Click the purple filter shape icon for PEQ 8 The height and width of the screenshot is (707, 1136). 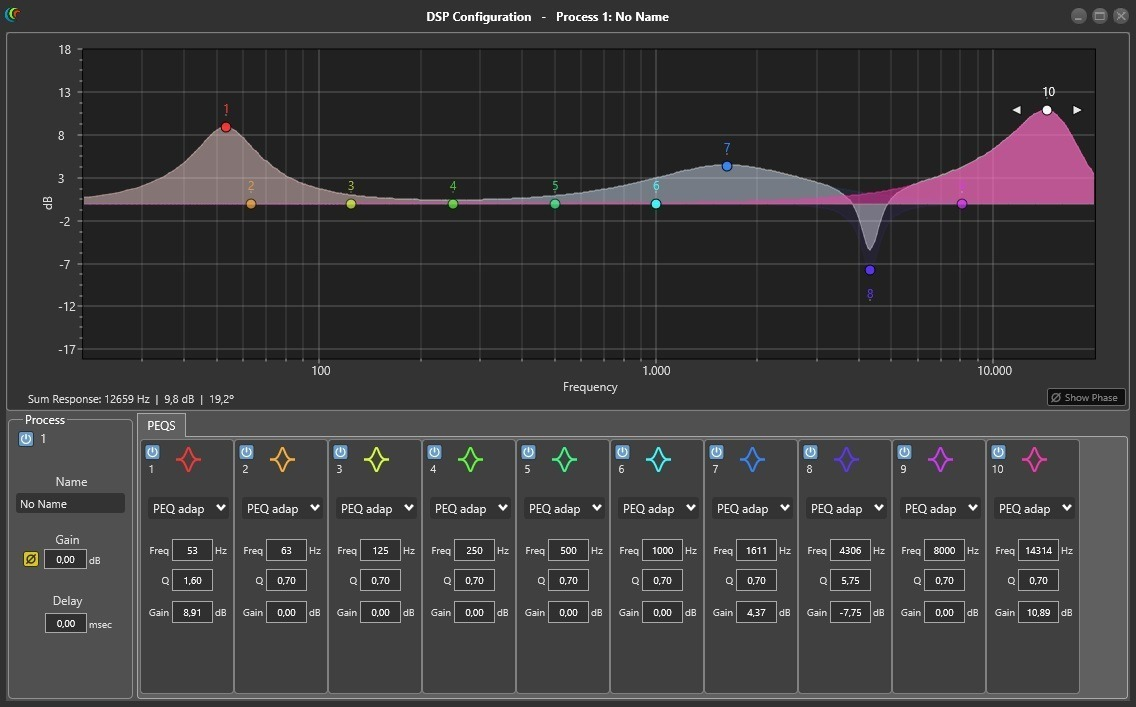(847, 460)
